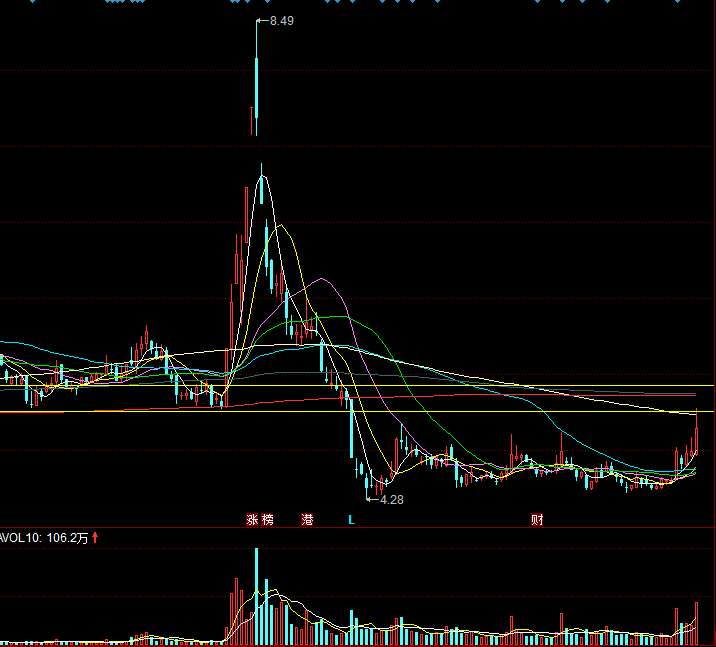Click the 财 financial report marker
716x647 pixels.
[537, 520]
